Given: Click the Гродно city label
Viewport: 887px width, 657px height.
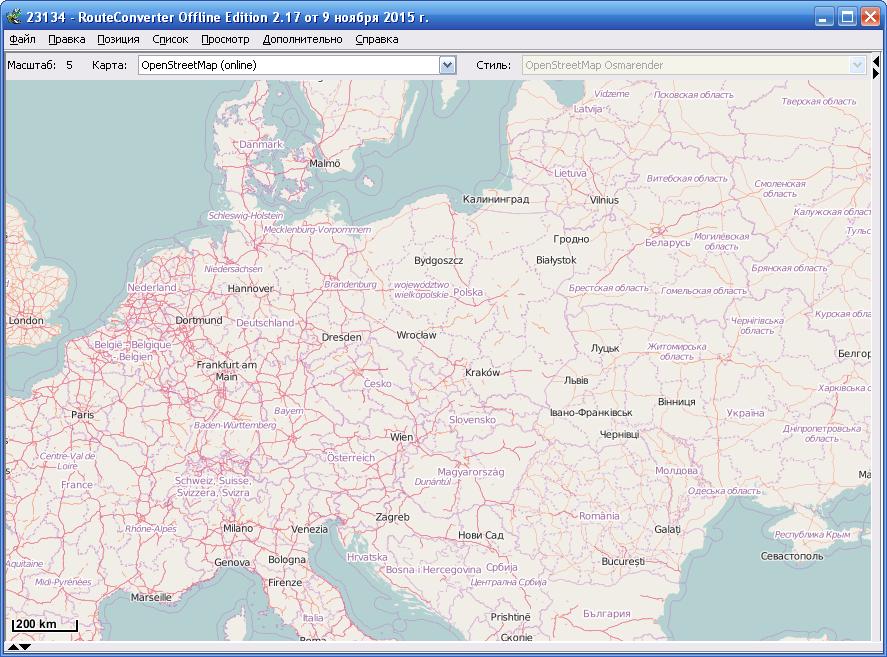Looking at the screenshot, I should tap(571, 239).
